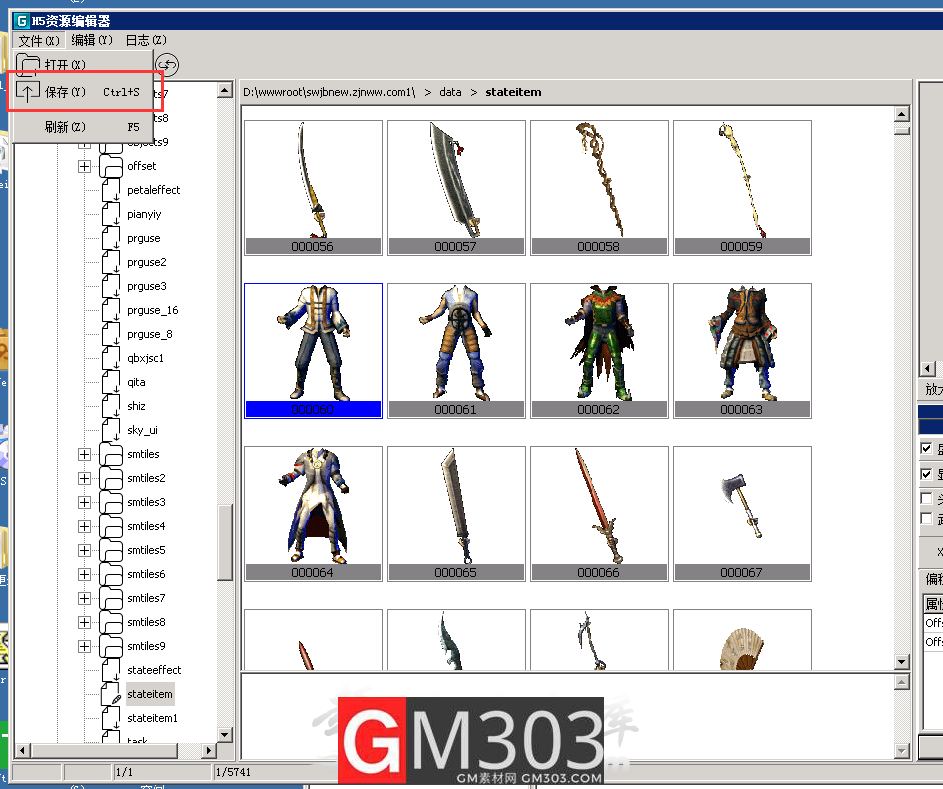Expand the smtiles2 tree node
This screenshot has height=789, width=943.
point(84,478)
